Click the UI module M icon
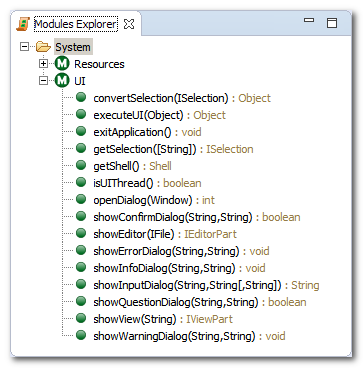 click(x=62, y=81)
